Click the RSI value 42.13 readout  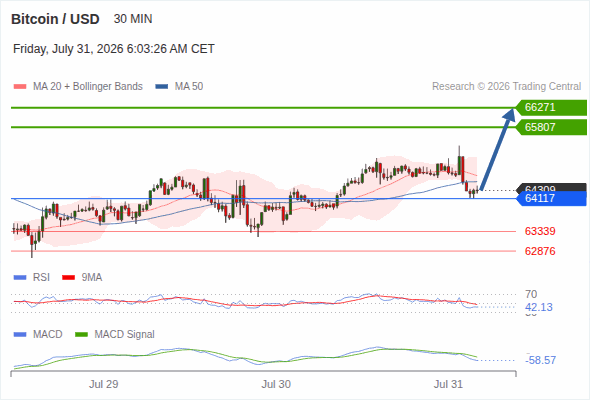click(539, 307)
